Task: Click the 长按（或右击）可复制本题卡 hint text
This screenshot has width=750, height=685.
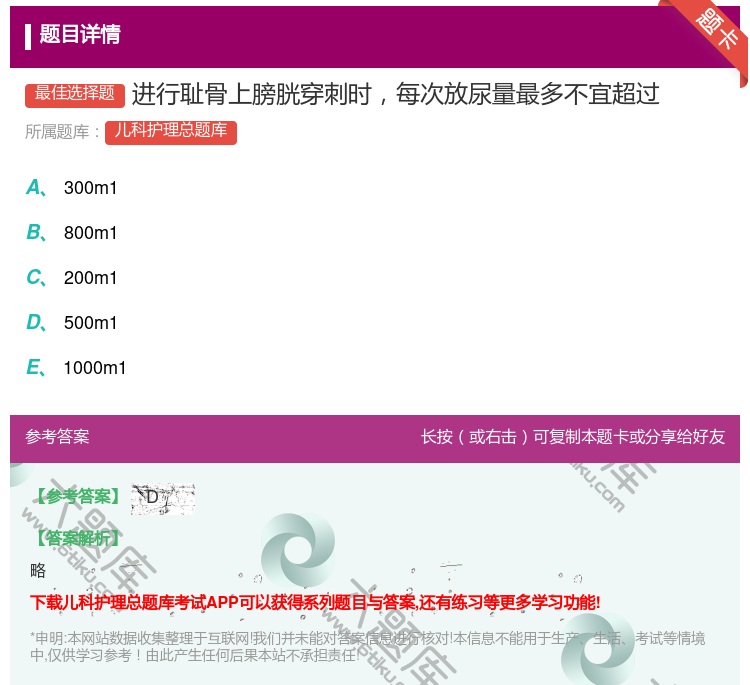Action: tap(573, 437)
